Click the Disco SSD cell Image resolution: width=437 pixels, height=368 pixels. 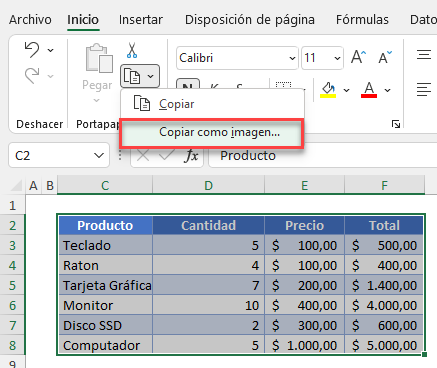105,325
